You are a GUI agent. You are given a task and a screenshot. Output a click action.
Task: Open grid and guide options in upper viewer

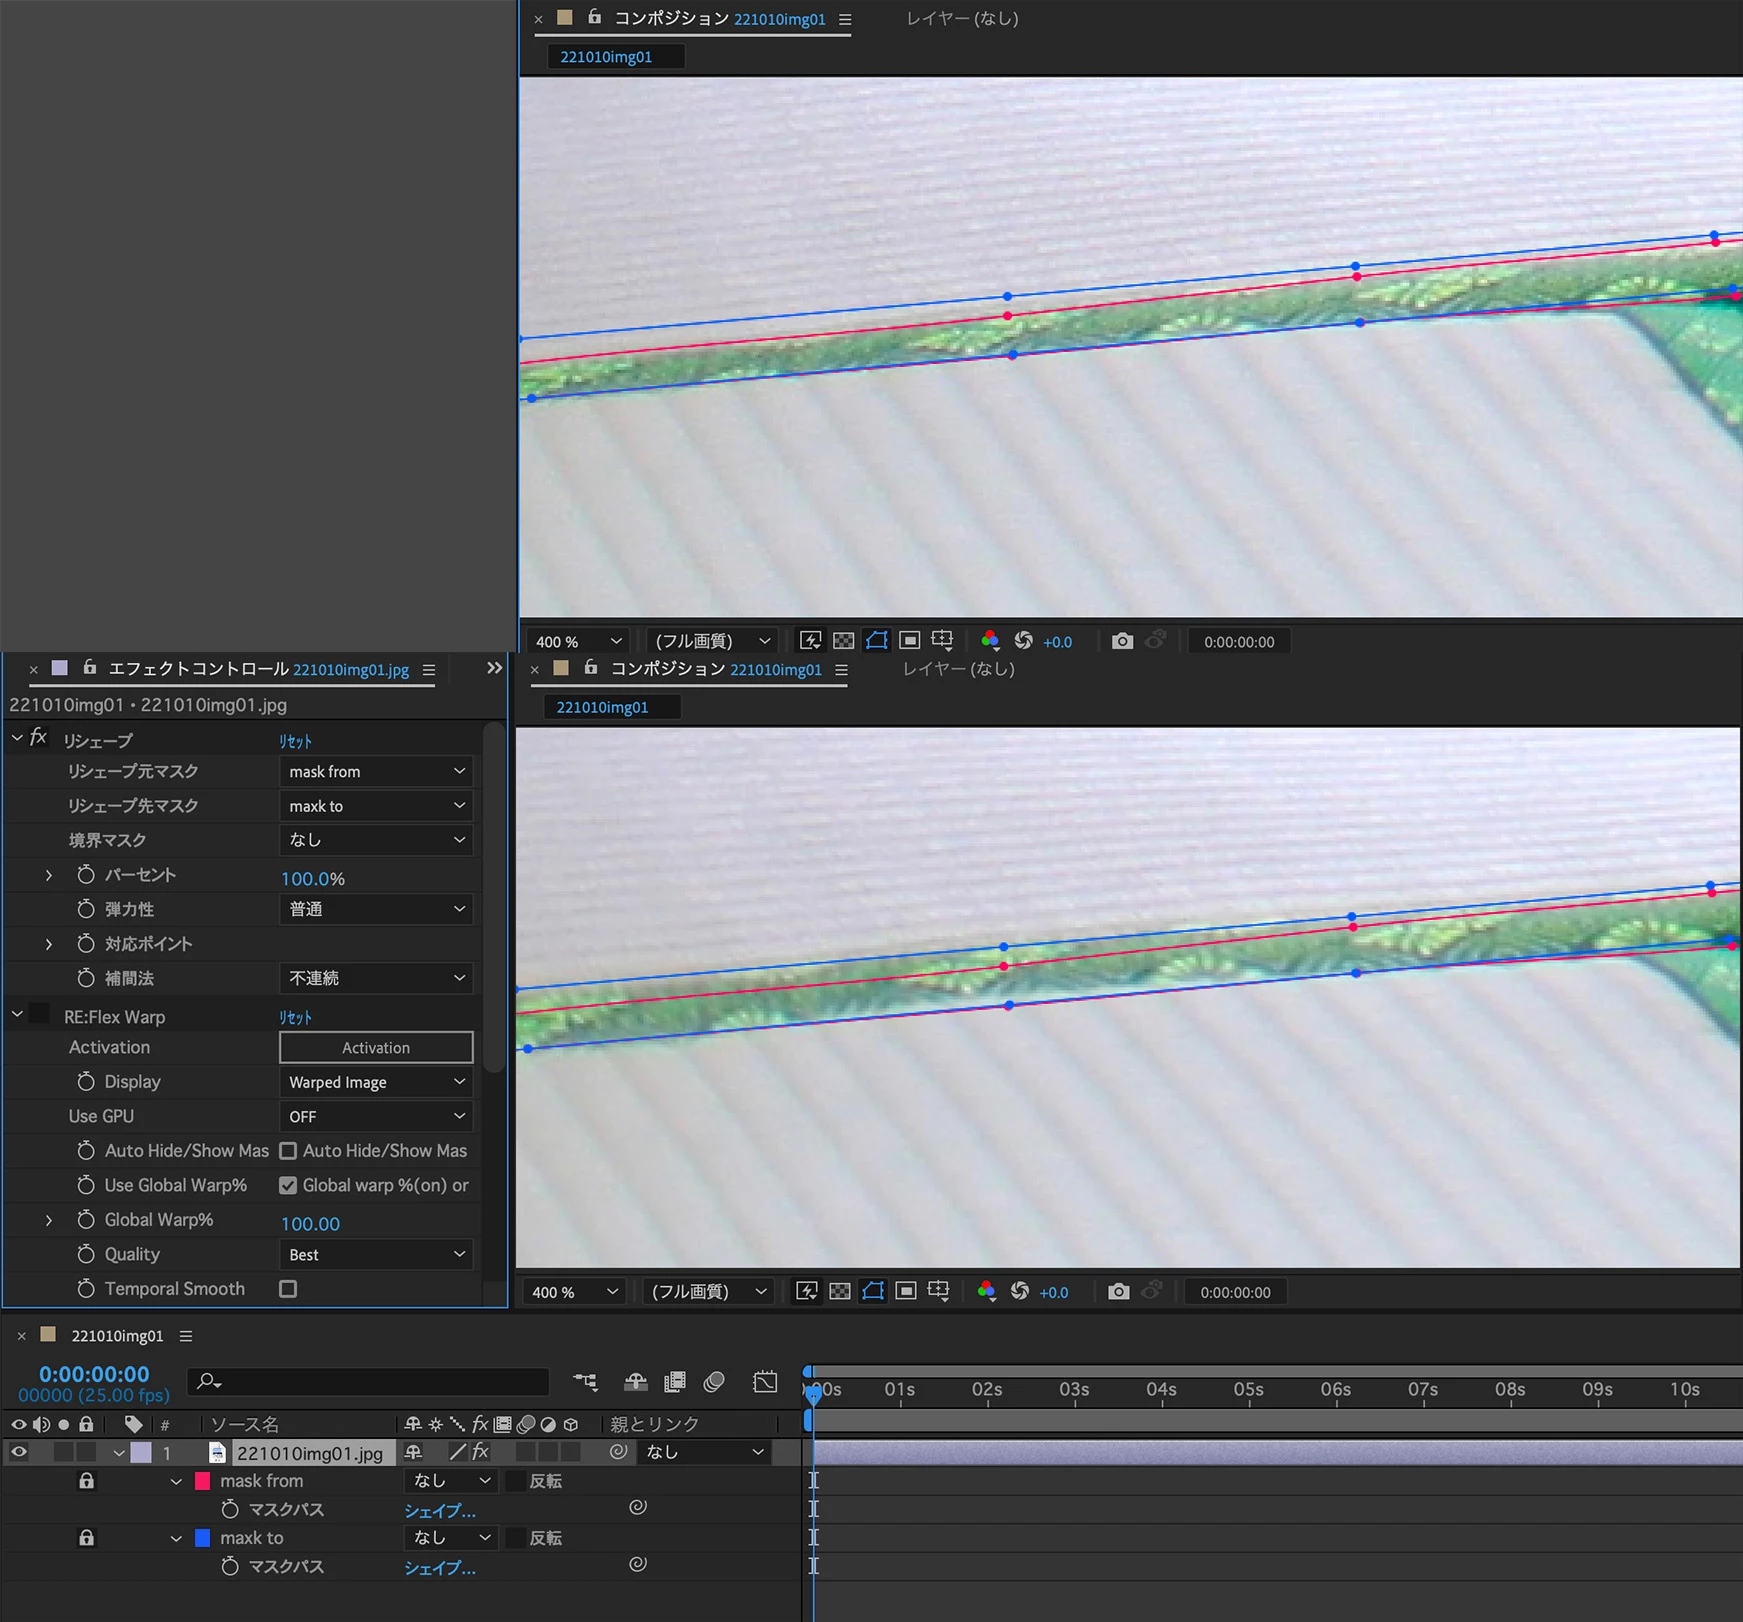click(x=942, y=641)
